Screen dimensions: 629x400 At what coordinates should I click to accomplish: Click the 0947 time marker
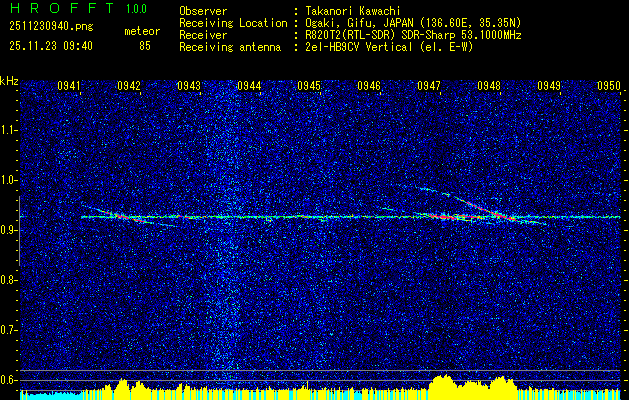coord(429,86)
